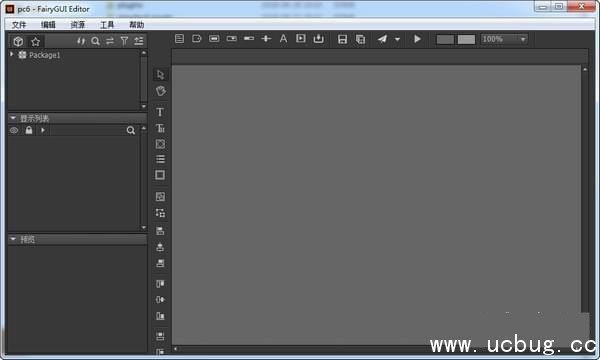
Task: Switch to the favorites star tab
Action: coord(36,41)
